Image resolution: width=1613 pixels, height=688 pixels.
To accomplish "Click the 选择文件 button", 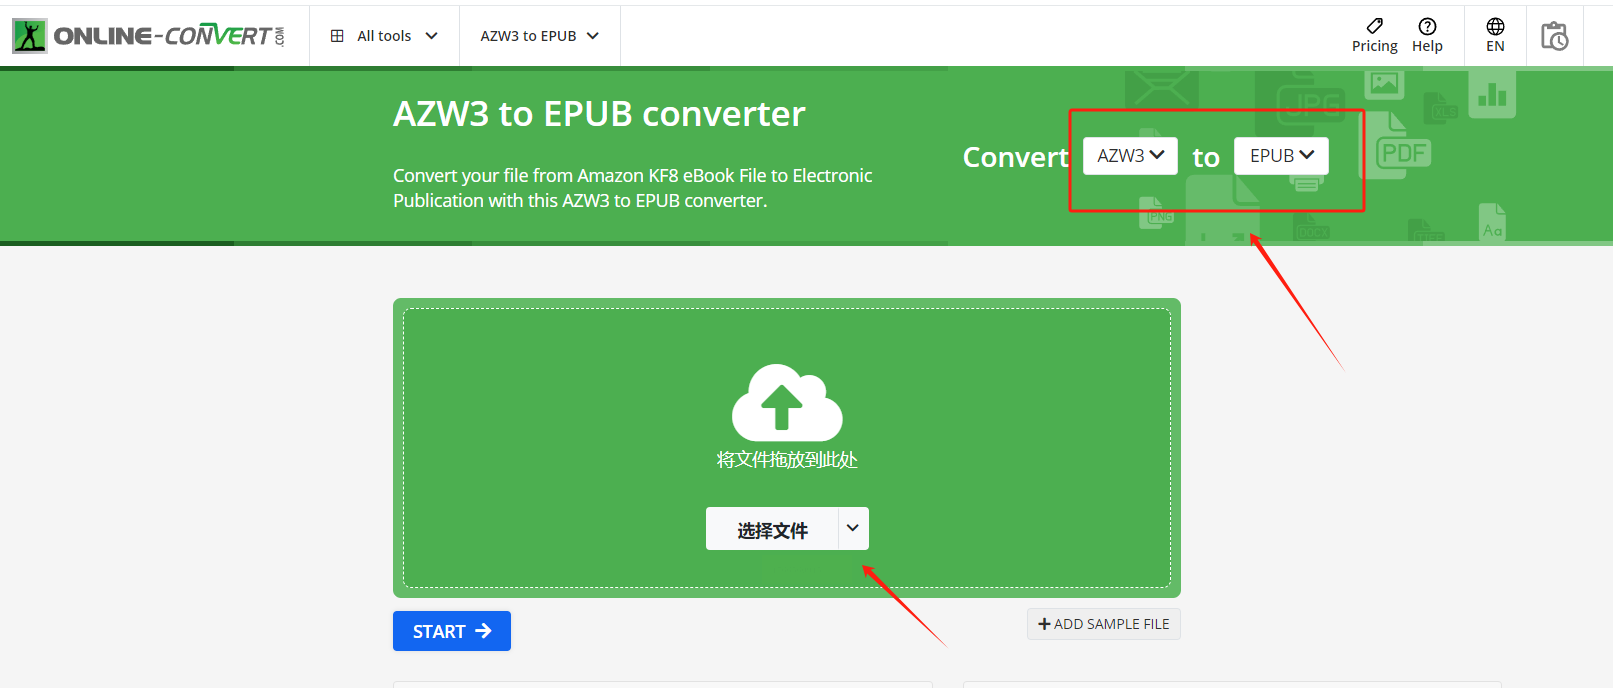I will pyautogui.click(x=771, y=529).
